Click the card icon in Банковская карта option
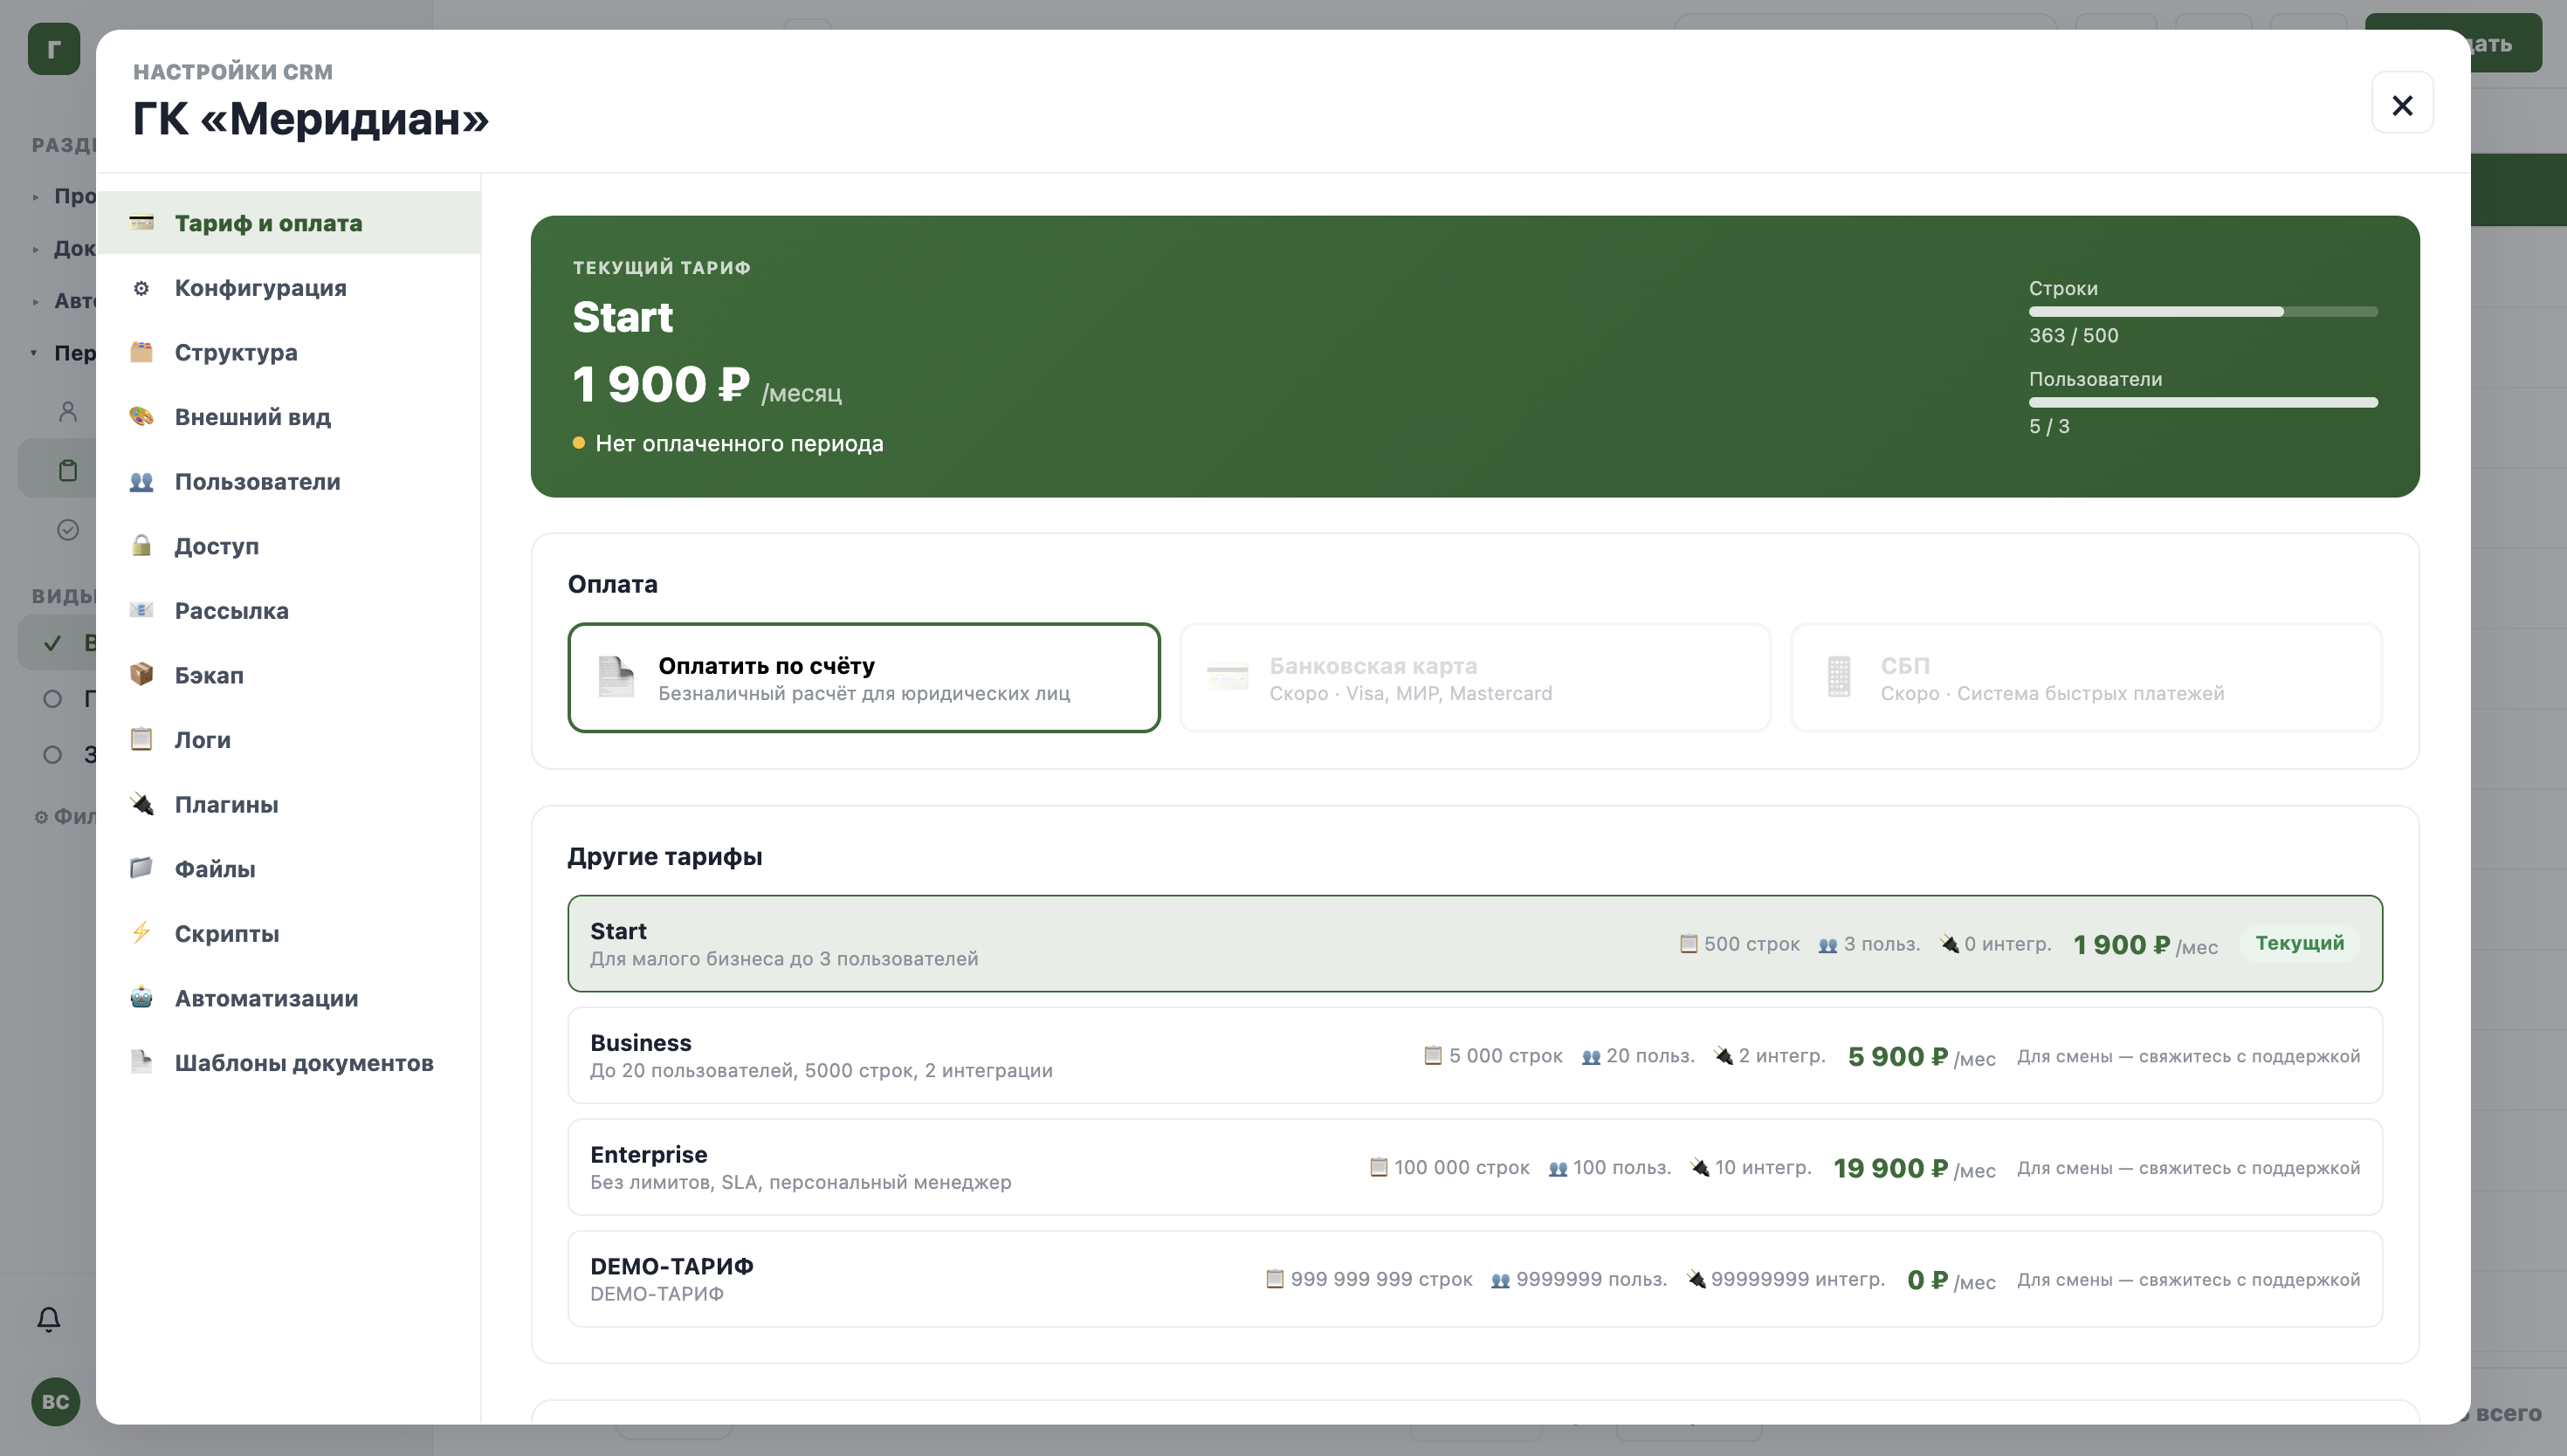 tap(1227, 677)
